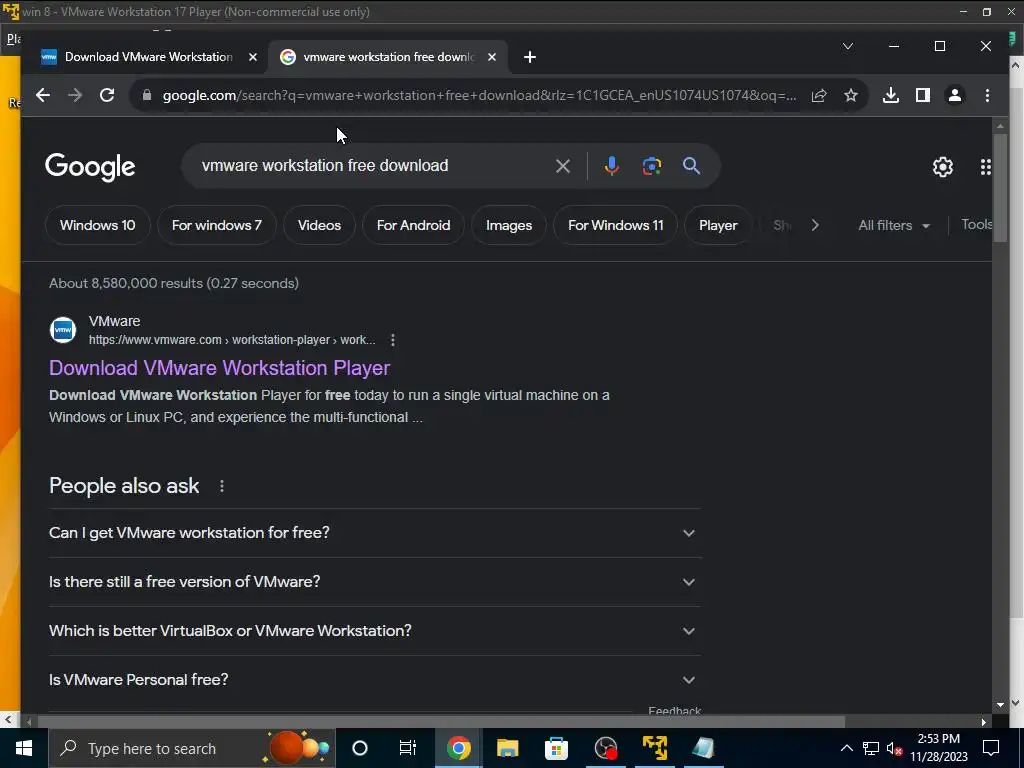This screenshot has width=1024, height=768.
Task: Open the Chrome three-dot menu
Action: tap(987, 95)
